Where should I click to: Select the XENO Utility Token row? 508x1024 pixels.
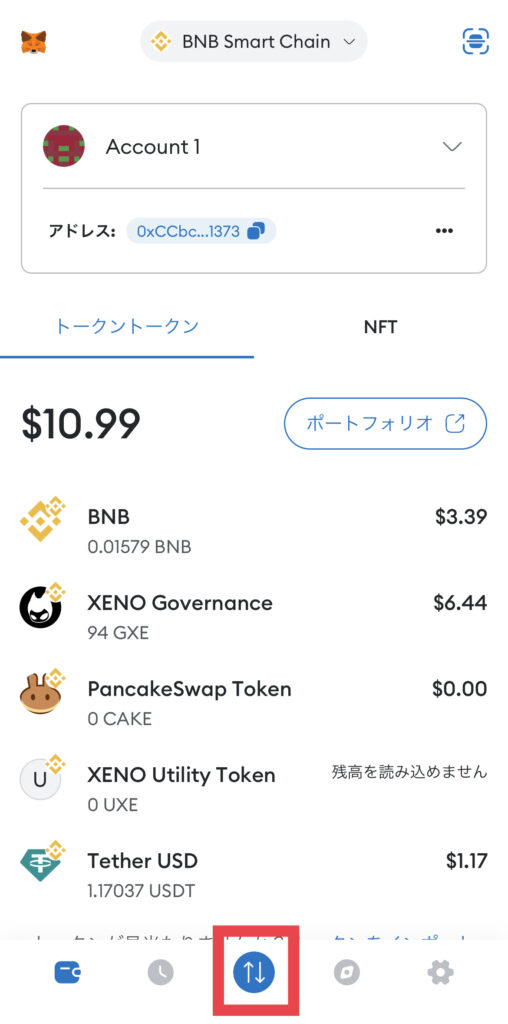(x=254, y=789)
